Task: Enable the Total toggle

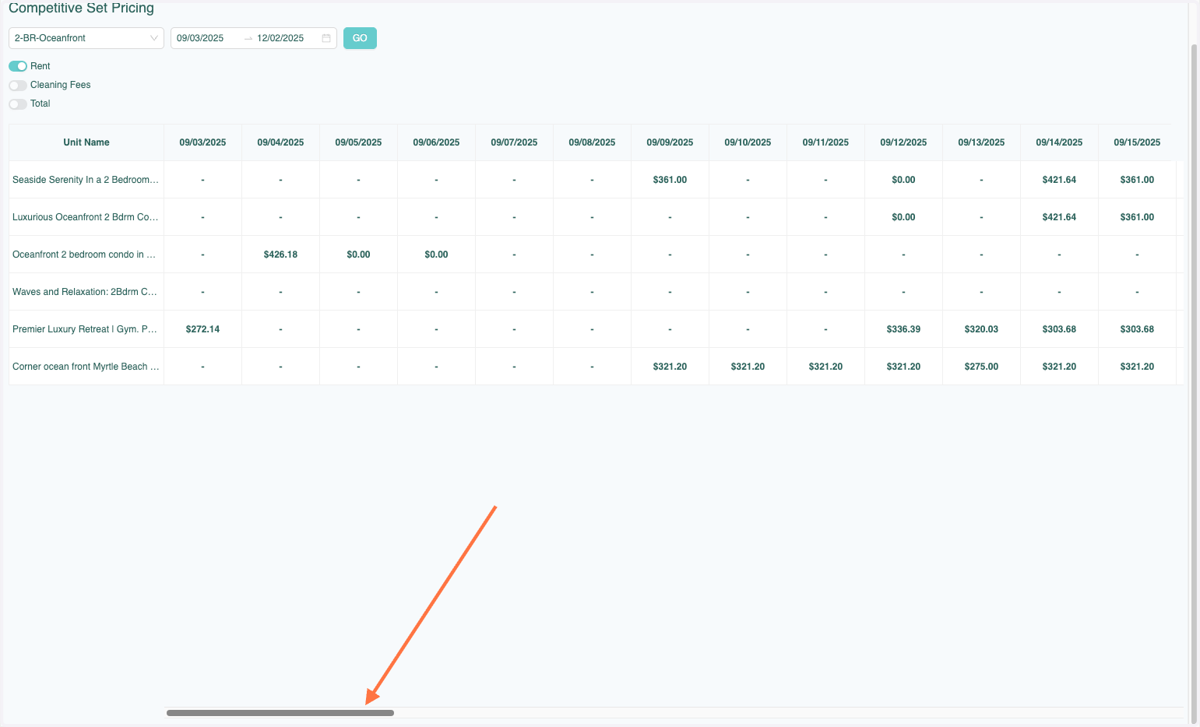Action: coord(18,104)
